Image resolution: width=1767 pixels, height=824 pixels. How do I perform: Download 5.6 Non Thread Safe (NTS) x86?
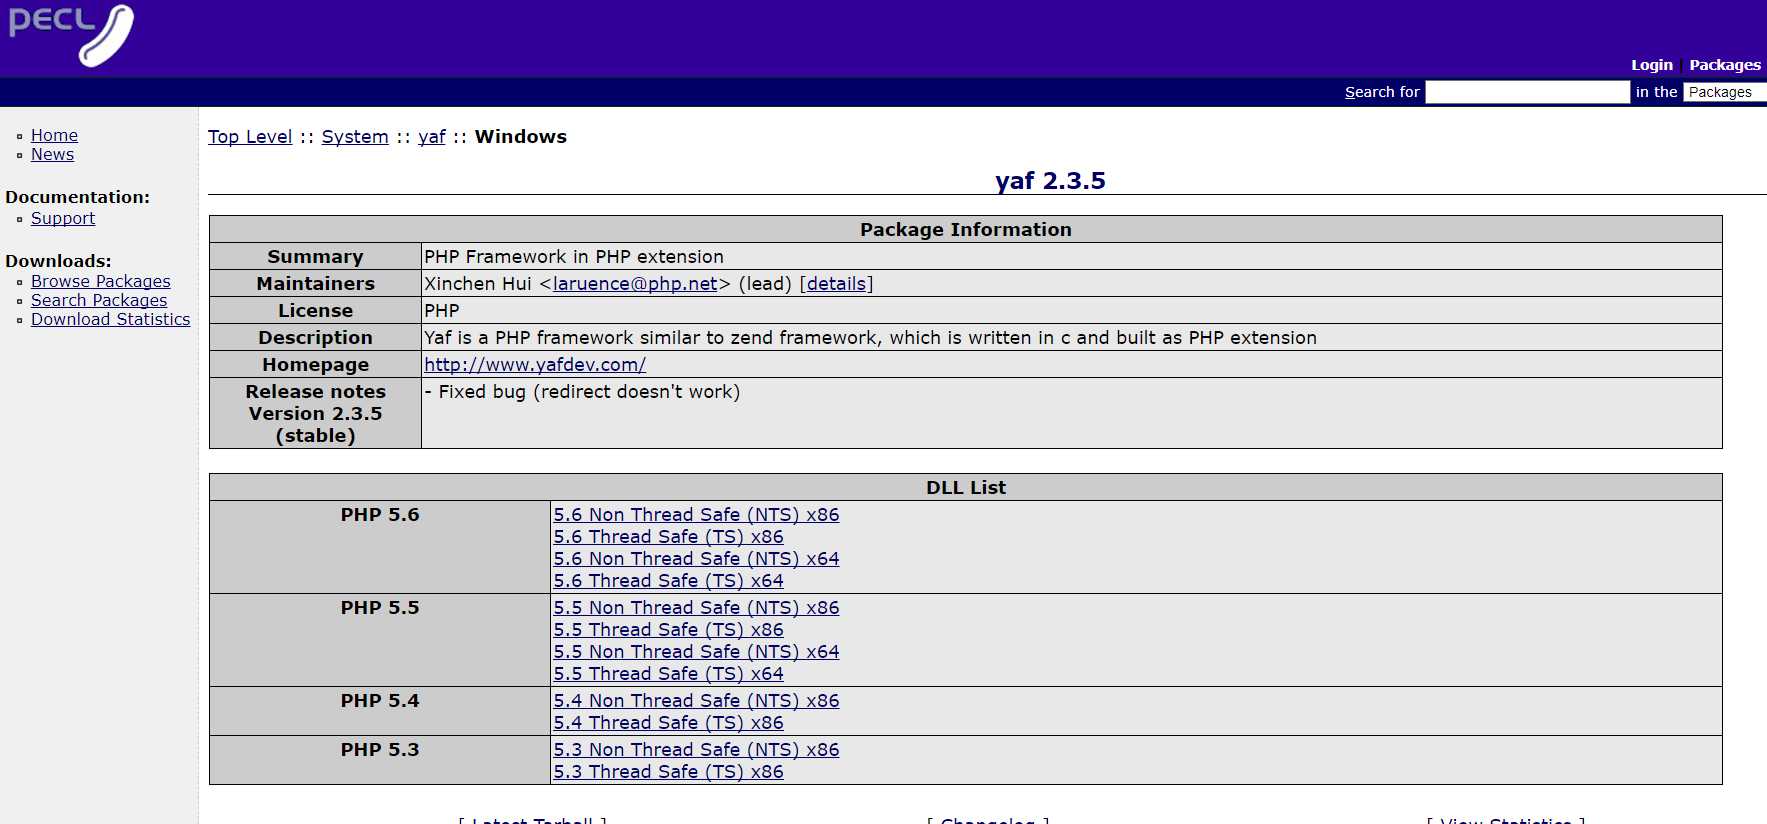click(x=696, y=515)
